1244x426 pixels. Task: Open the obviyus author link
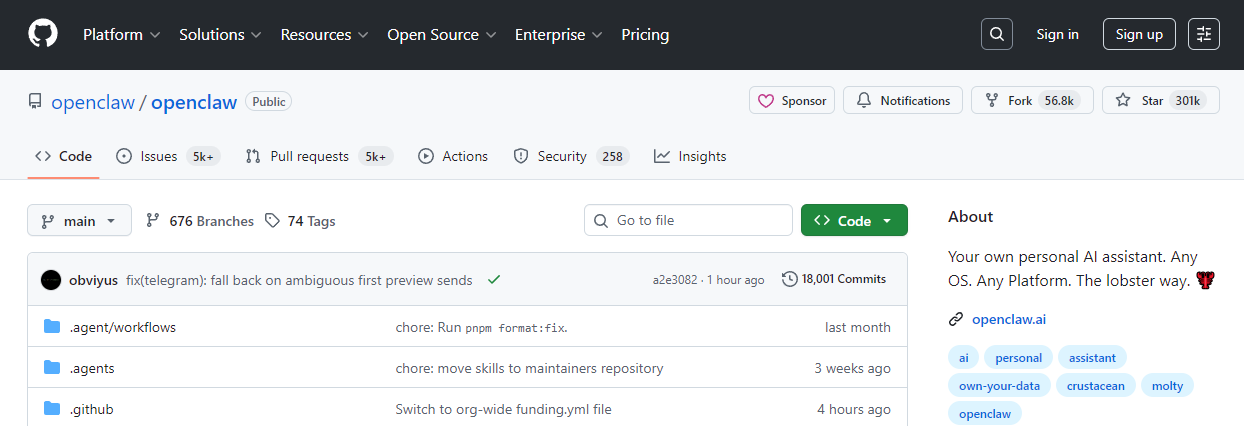94,280
